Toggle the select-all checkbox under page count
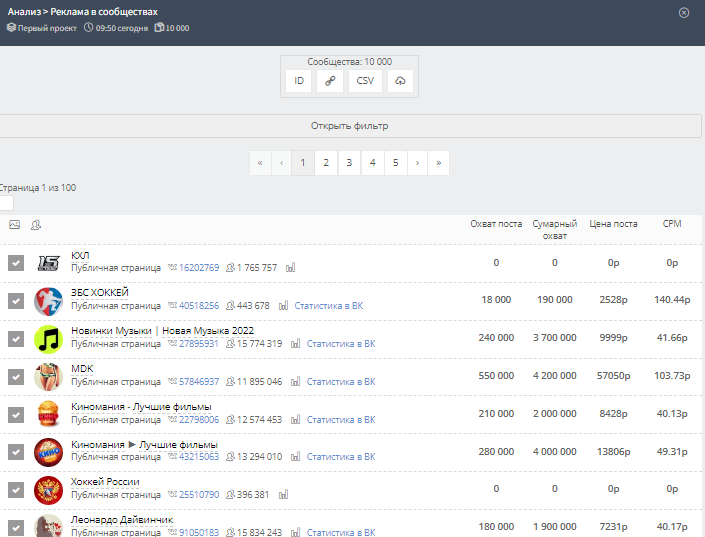Image resolution: width=705 pixels, height=537 pixels. [x=6, y=203]
